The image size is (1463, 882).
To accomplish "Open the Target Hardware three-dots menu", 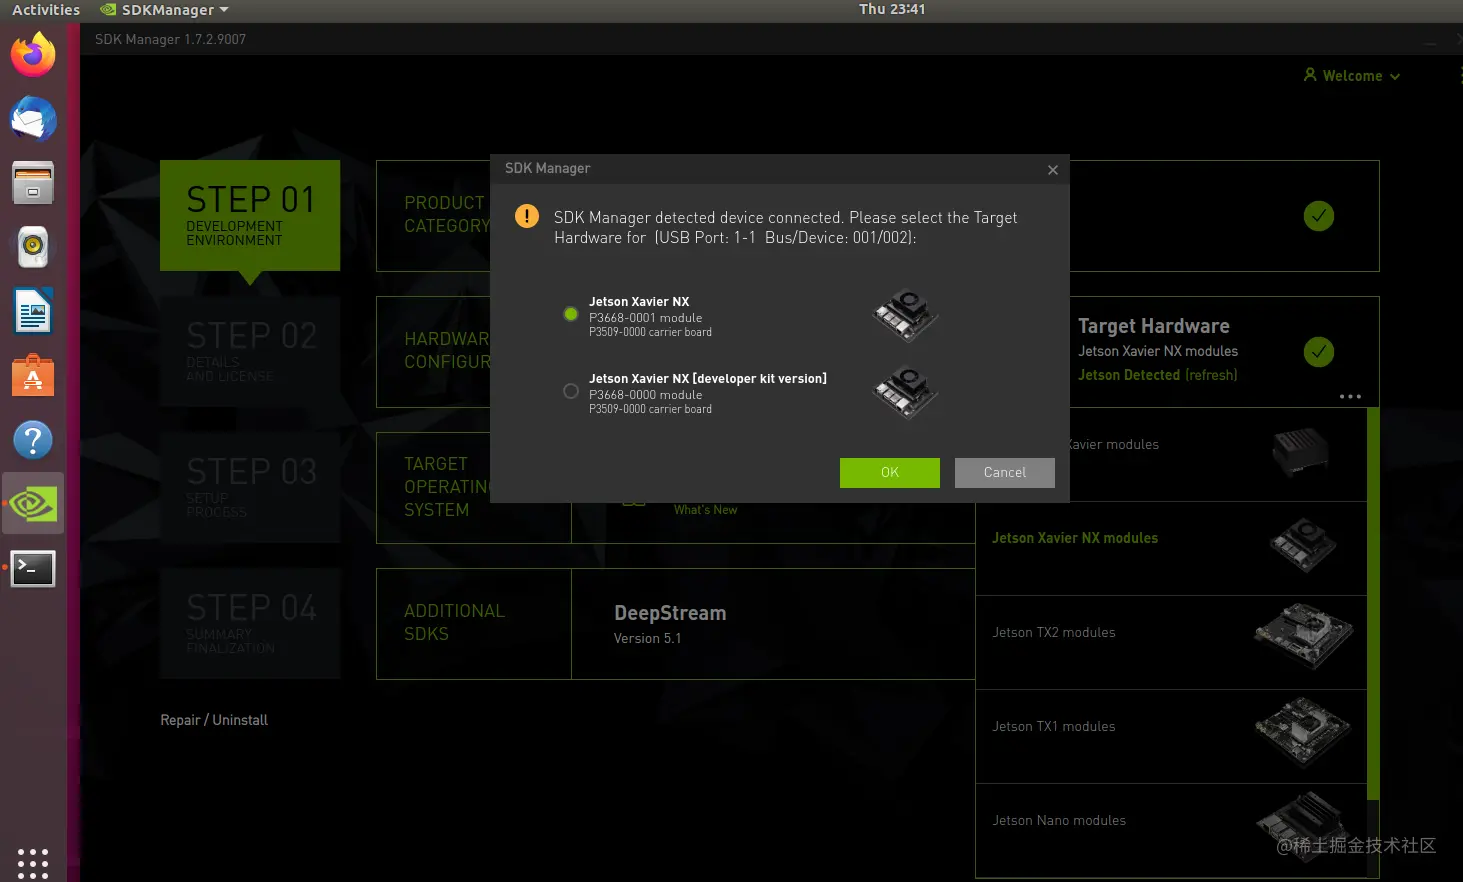I will pyautogui.click(x=1350, y=396).
